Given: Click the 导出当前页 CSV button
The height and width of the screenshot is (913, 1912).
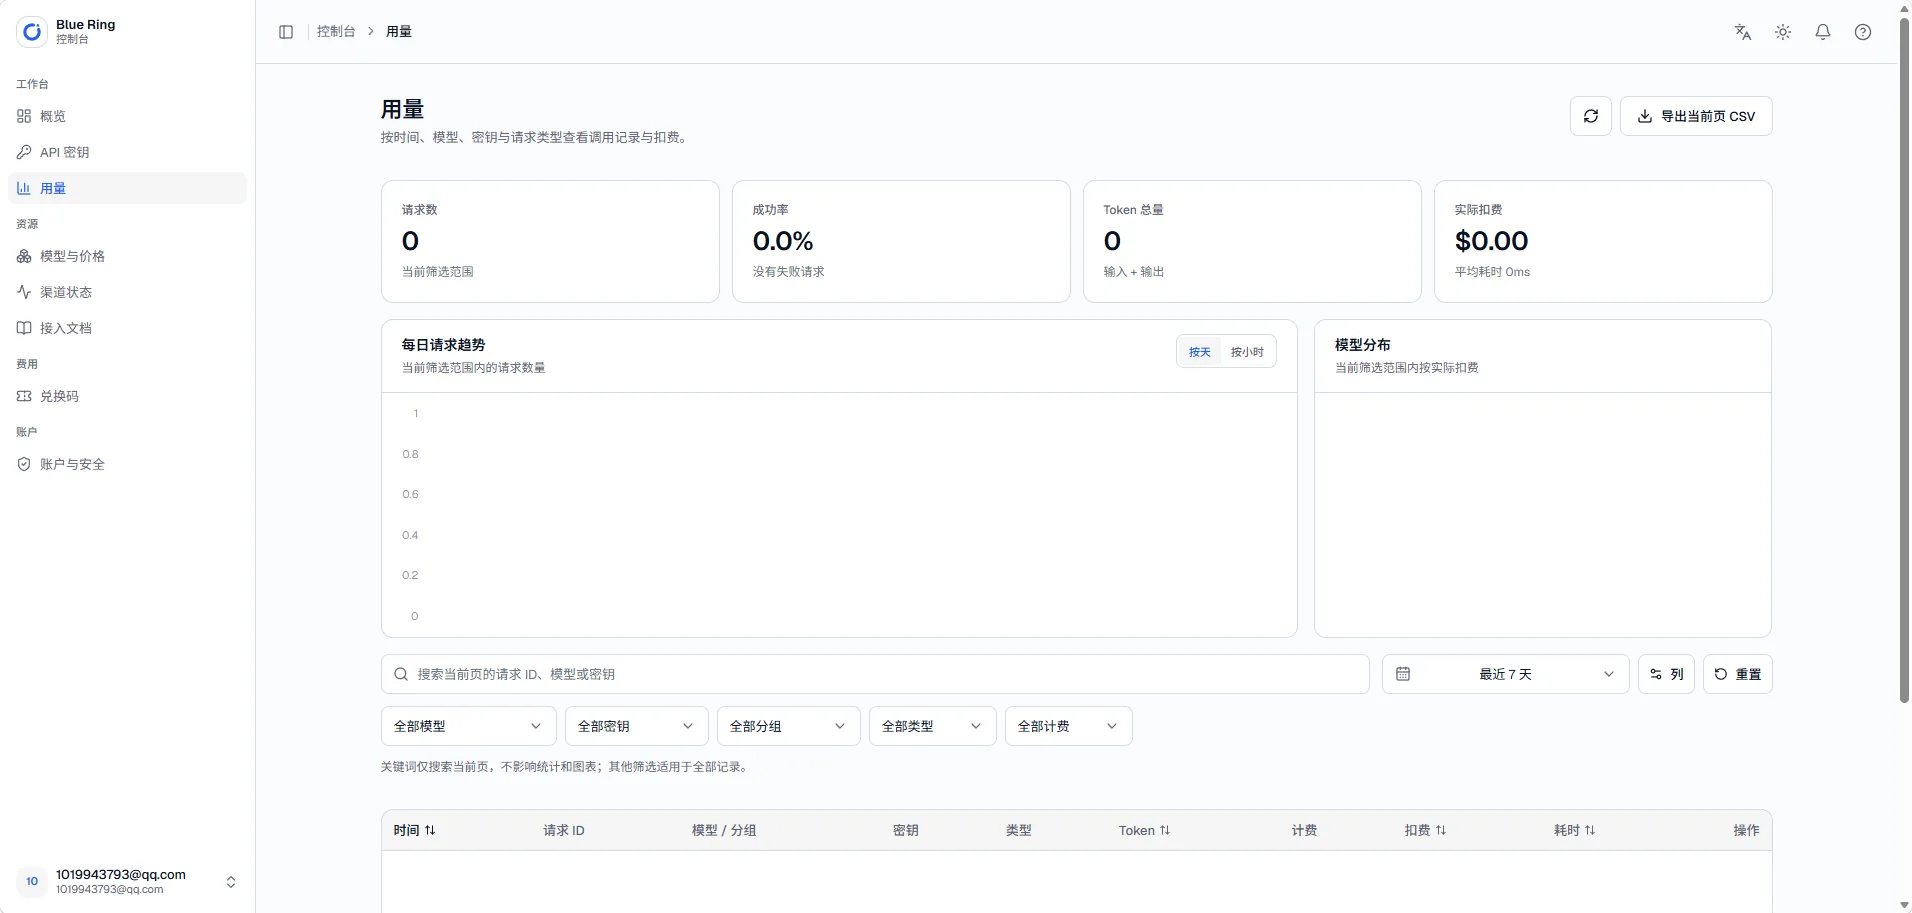Looking at the screenshot, I should click(x=1696, y=116).
